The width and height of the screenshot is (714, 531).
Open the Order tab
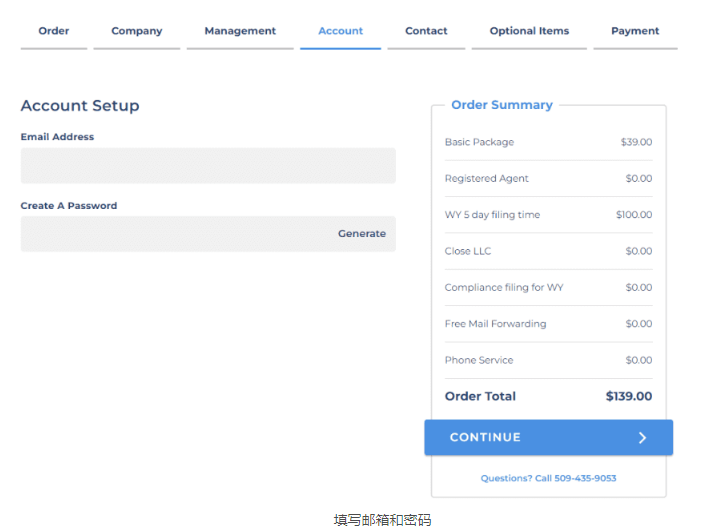point(54,31)
